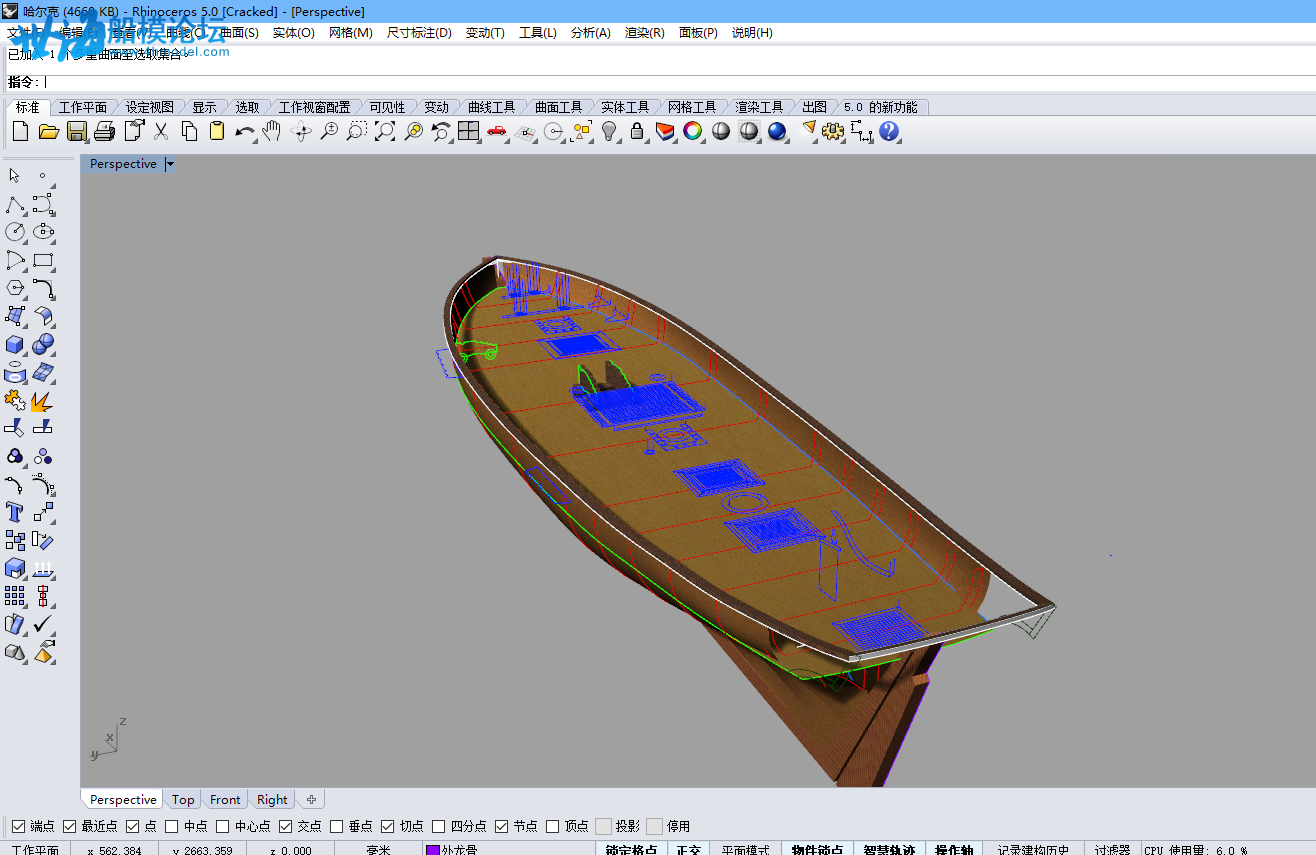Click the padlock Lock objects icon
Image resolution: width=1316 pixels, height=855 pixels.
(x=637, y=131)
